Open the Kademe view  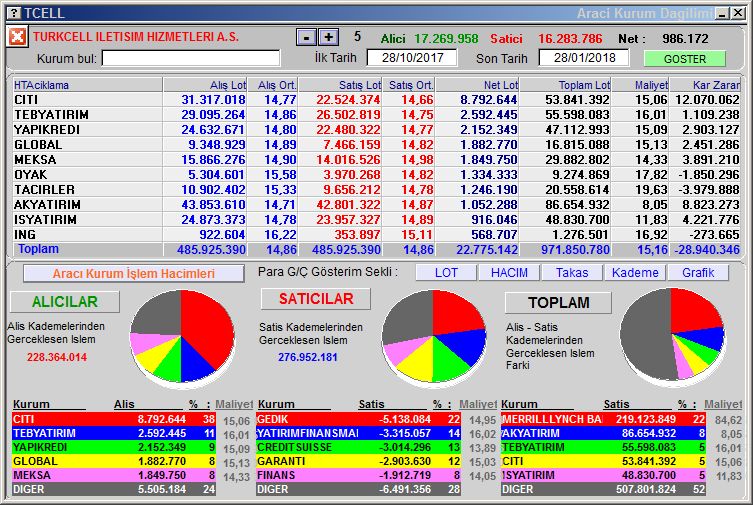(635, 273)
